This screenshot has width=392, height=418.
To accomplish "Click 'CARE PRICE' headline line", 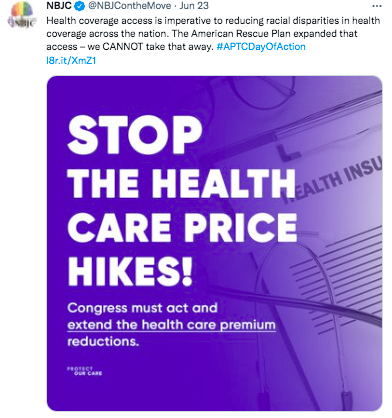I will pyautogui.click(x=182, y=227).
